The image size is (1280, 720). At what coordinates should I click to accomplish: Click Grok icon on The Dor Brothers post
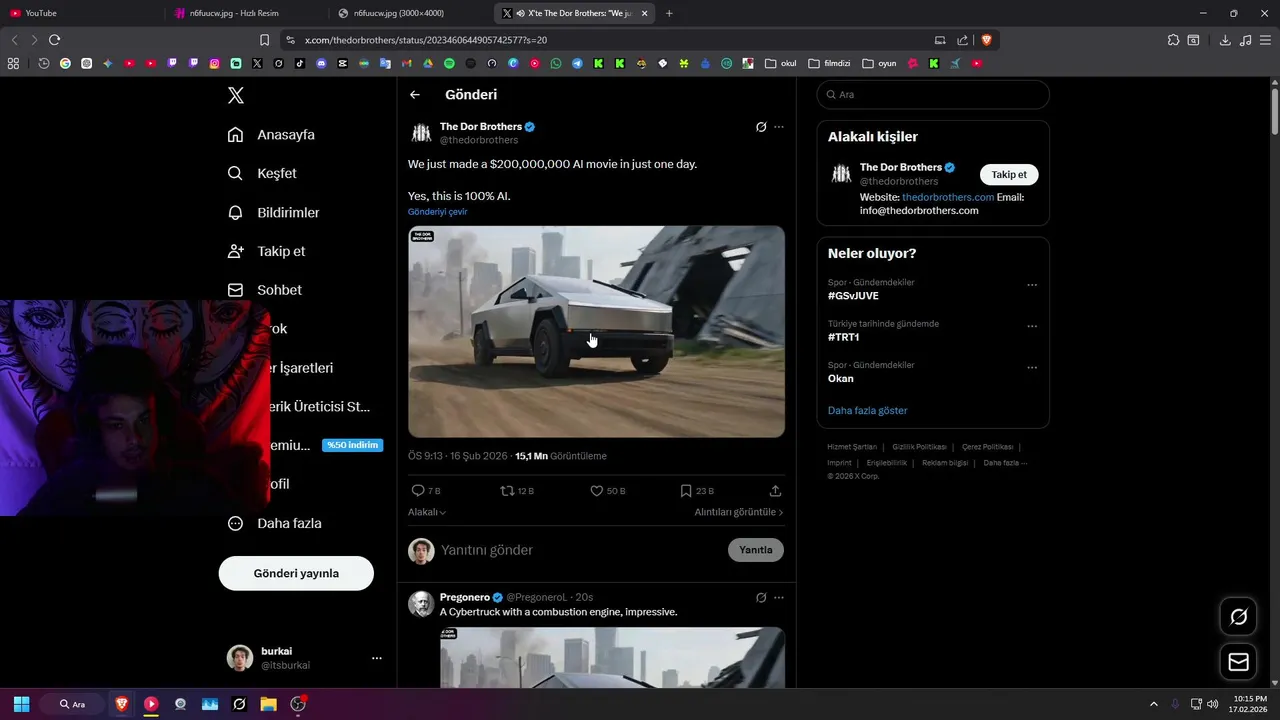pyautogui.click(x=761, y=127)
